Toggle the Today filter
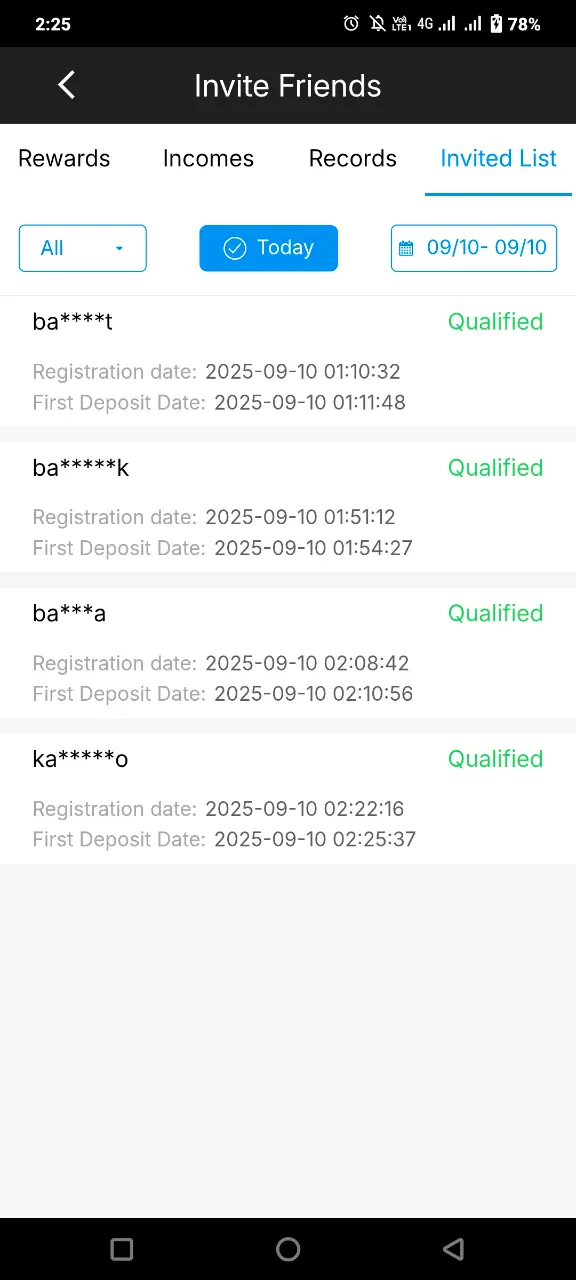Viewport: 576px width, 1280px height. click(x=268, y=248)
